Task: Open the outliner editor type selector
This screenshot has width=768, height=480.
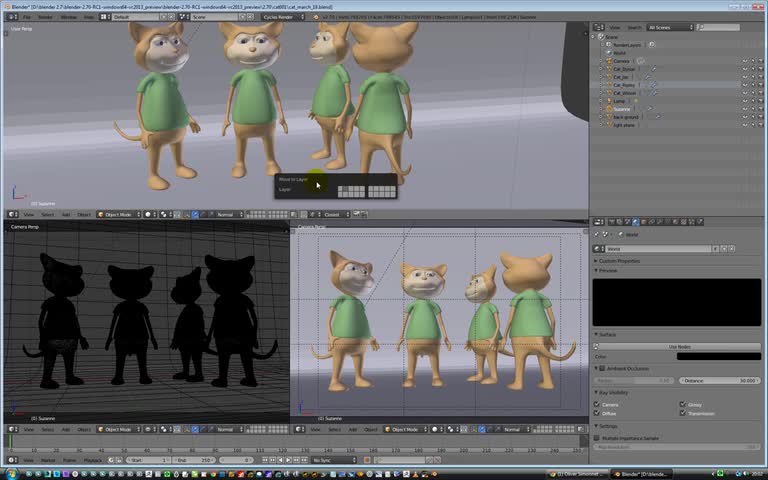Action: point(599,27)
